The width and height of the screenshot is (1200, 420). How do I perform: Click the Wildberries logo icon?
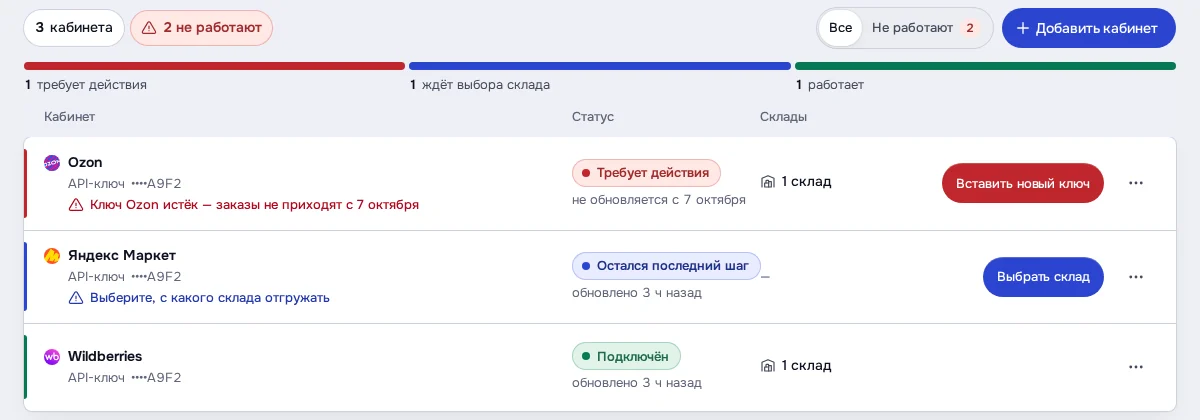(52, 356)
